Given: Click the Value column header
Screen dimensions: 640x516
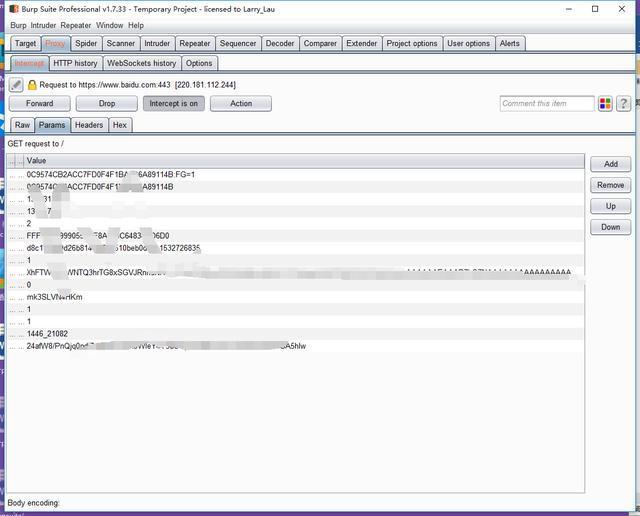Looking at the screenshot, I should [304, 161].
